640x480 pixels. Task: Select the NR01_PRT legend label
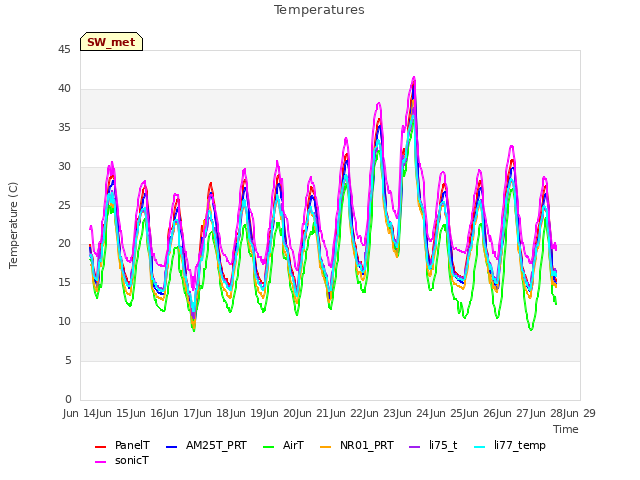(x=367, y=445)
